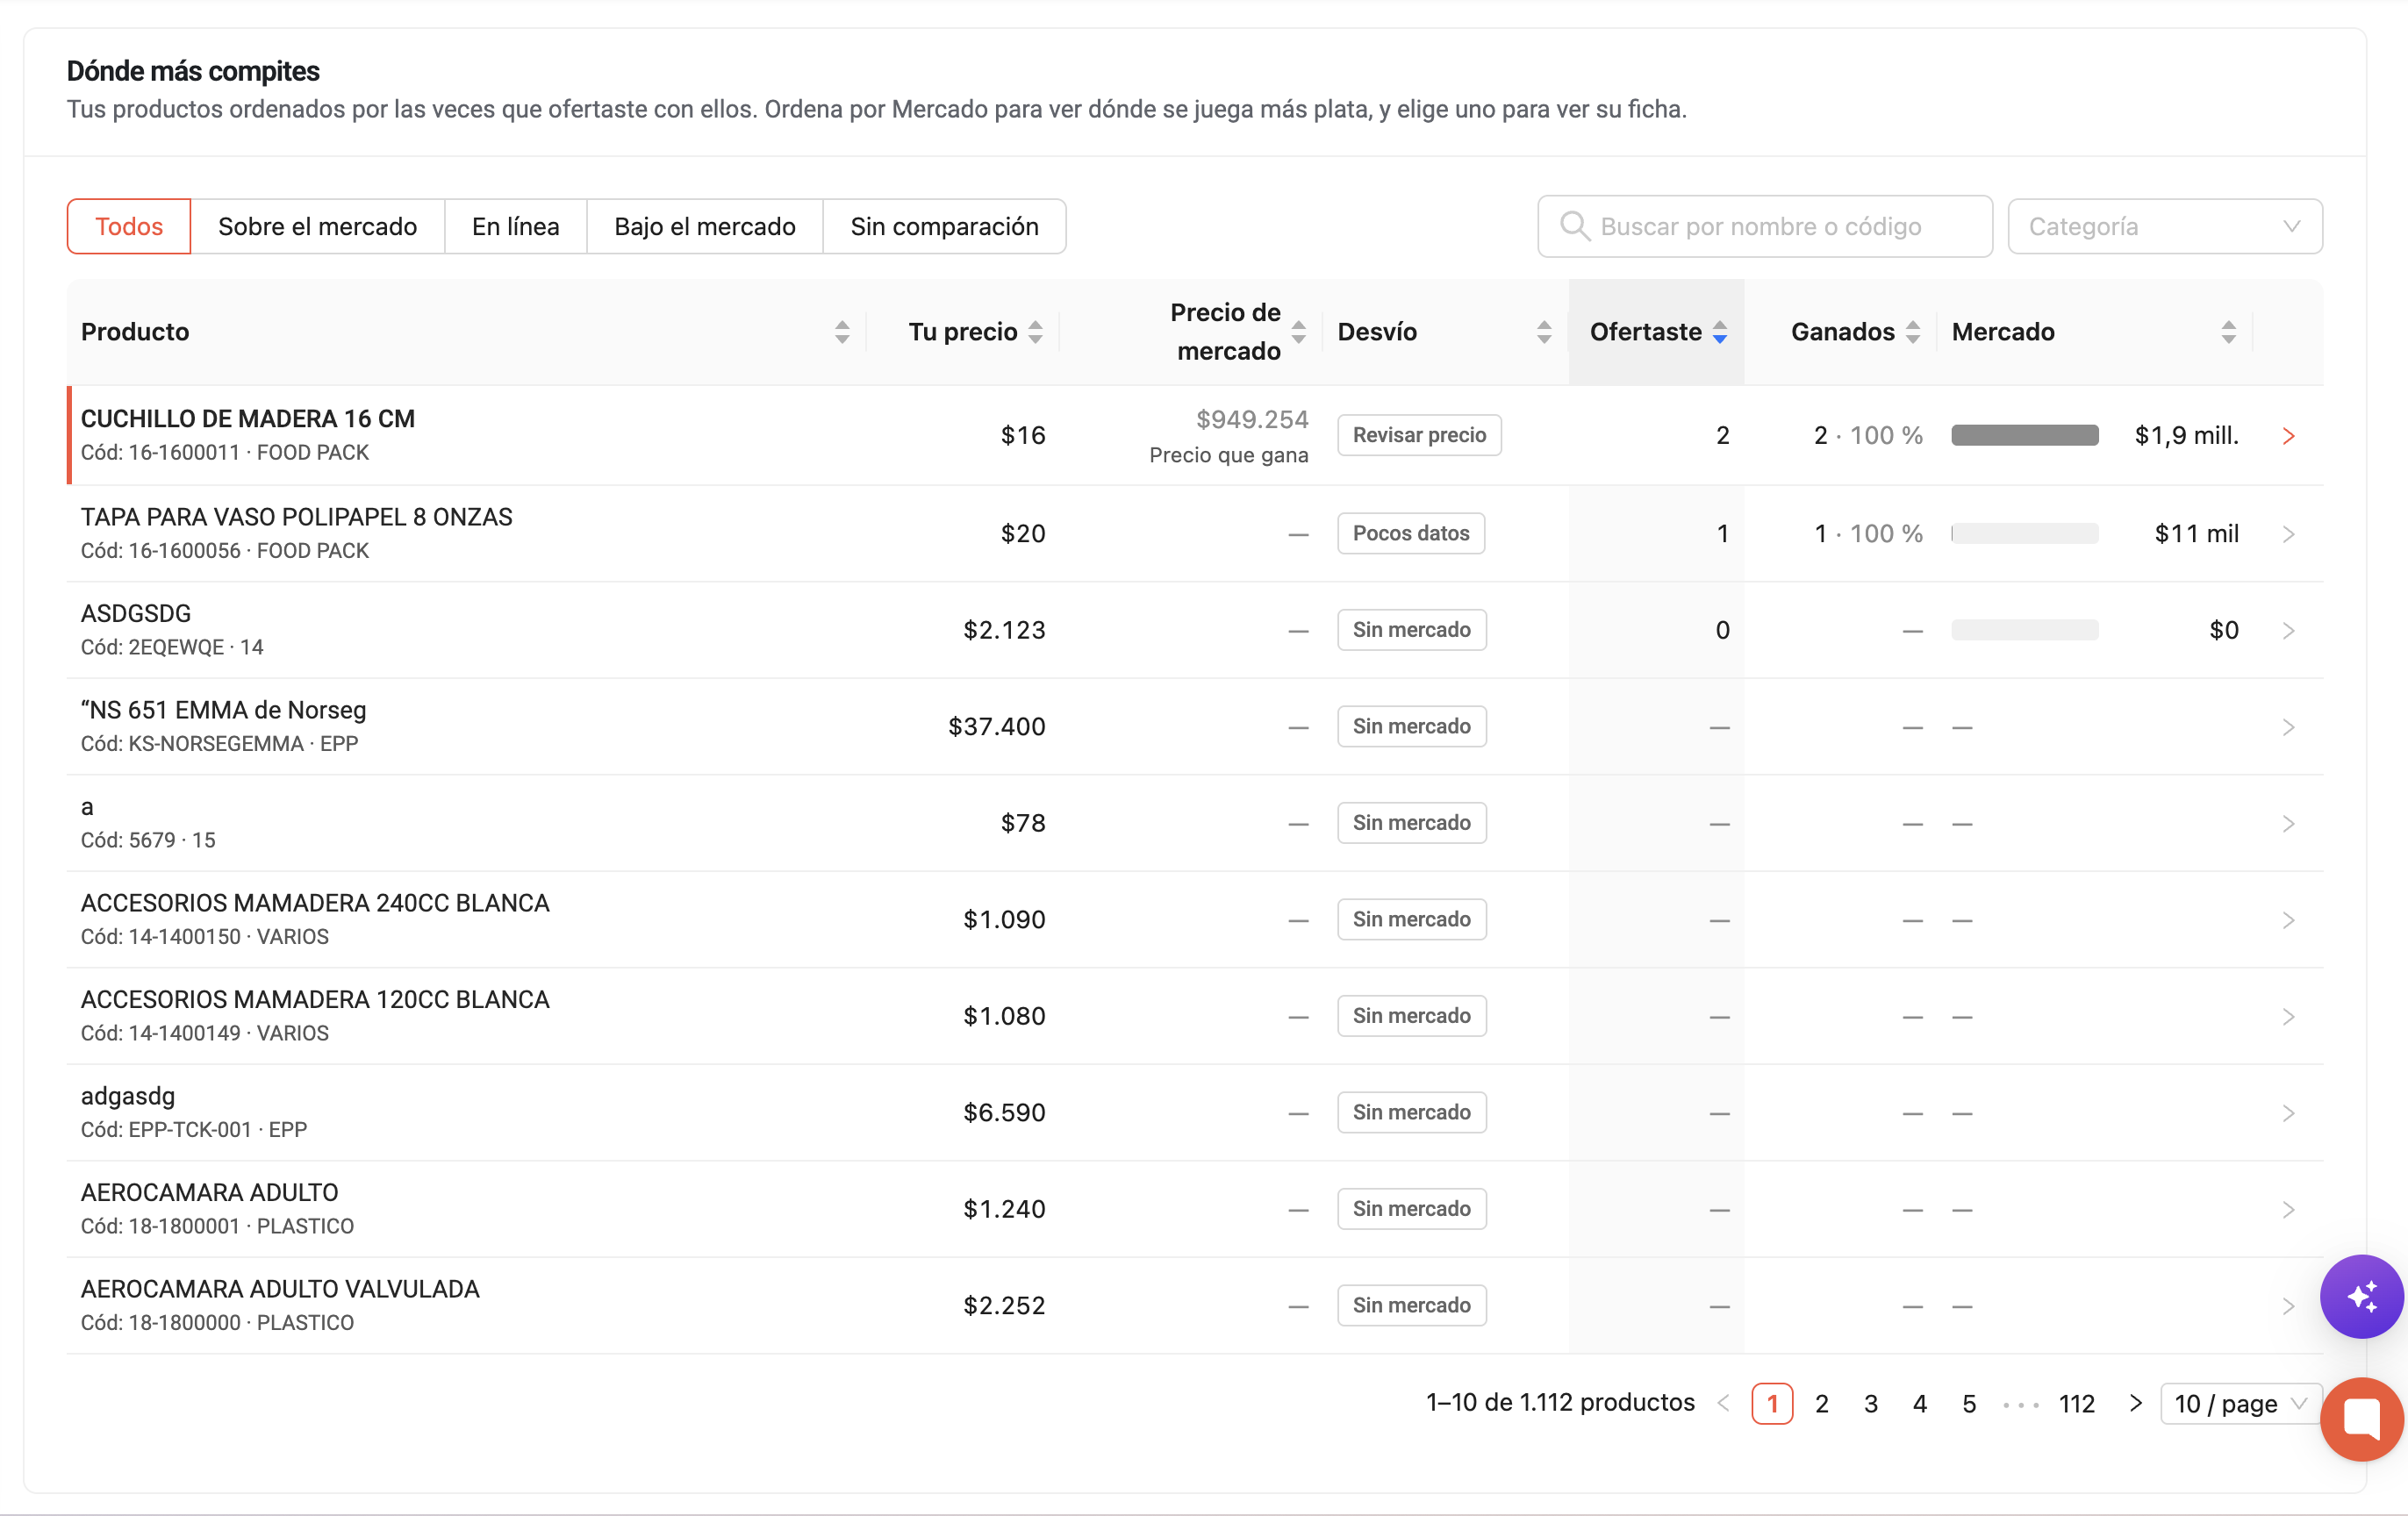
Task: Click ACCESORIOS MAMADERA 120CC BLANCA product name
Action: (315, 999)
